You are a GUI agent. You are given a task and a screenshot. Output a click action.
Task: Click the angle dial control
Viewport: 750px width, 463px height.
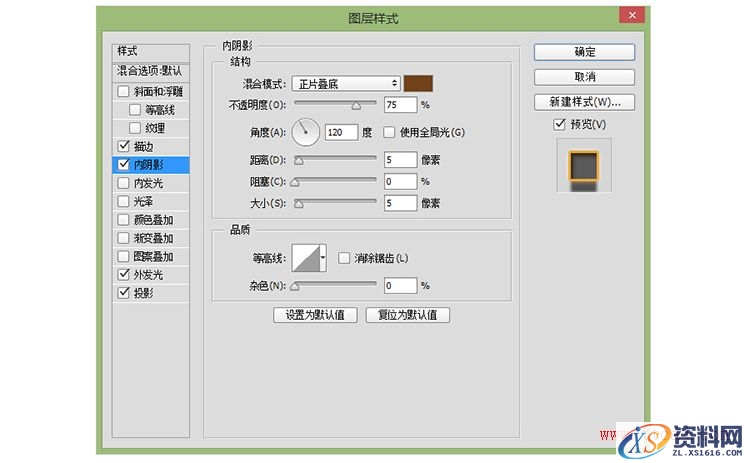tap(306, 132)
